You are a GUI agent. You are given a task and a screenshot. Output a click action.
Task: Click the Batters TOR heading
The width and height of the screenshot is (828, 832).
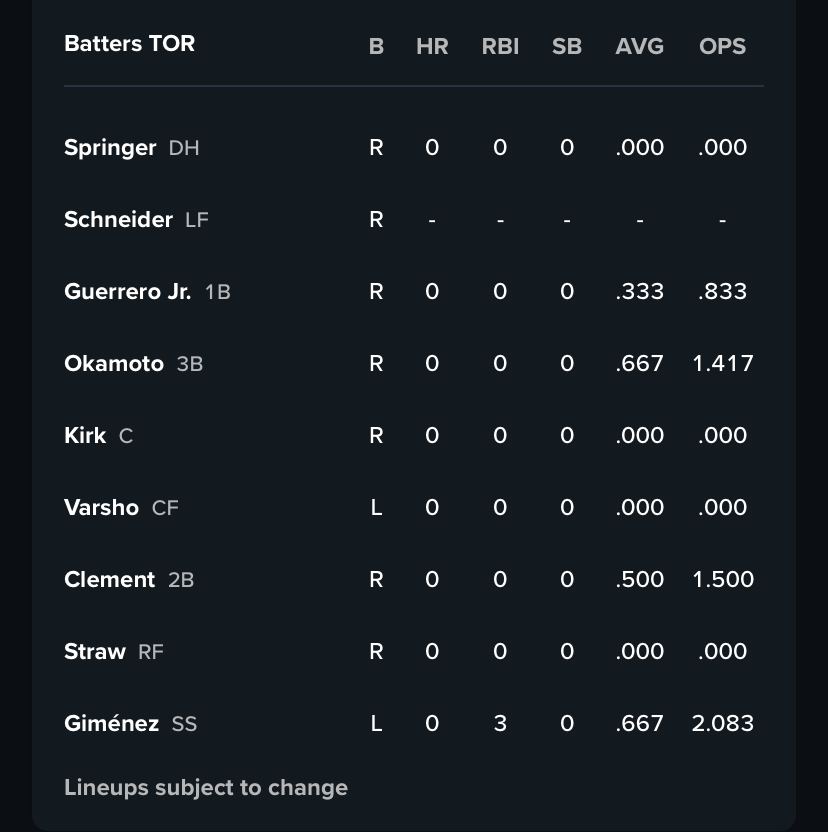pos(129,44)
